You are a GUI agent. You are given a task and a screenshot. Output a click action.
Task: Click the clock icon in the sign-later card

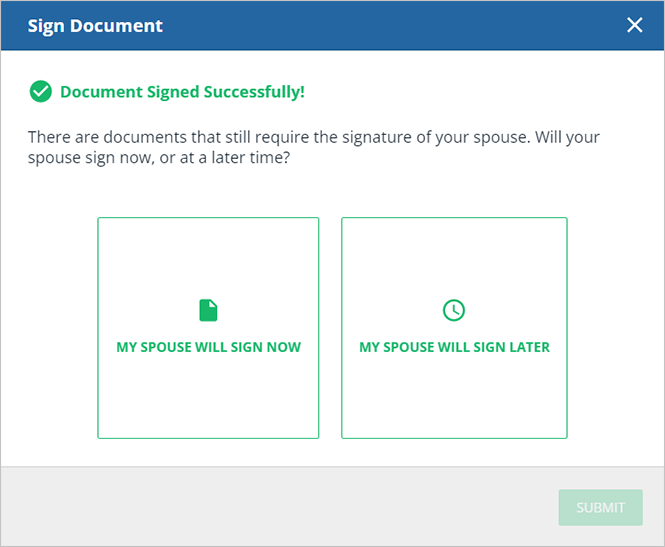click(454, 310)
